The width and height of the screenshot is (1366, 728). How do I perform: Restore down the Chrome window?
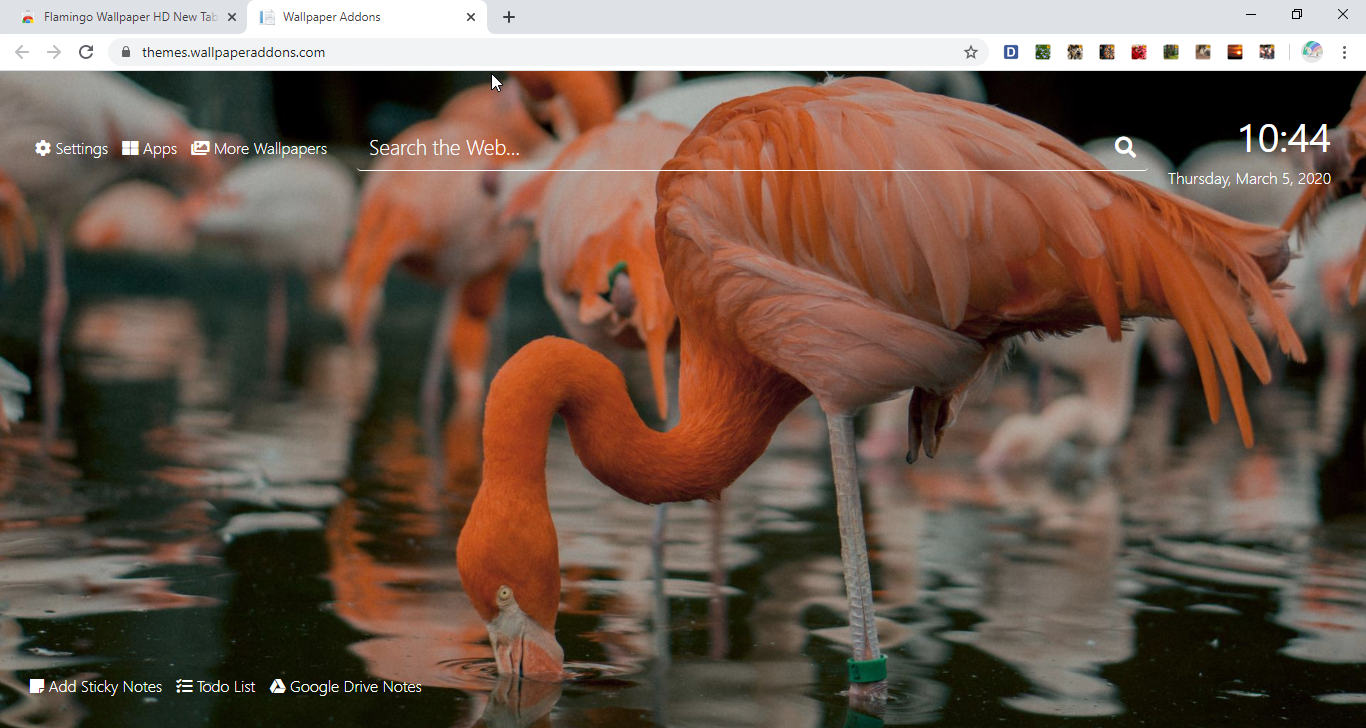tap(1297, 14)
